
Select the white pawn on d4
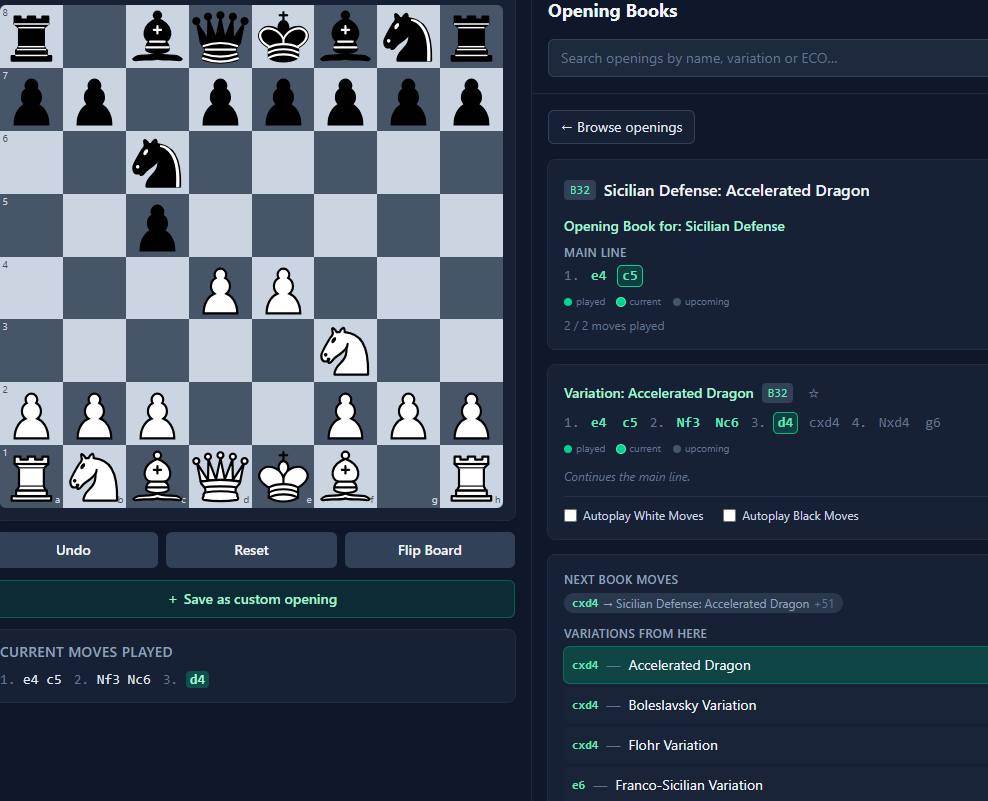tap(220, 289)
